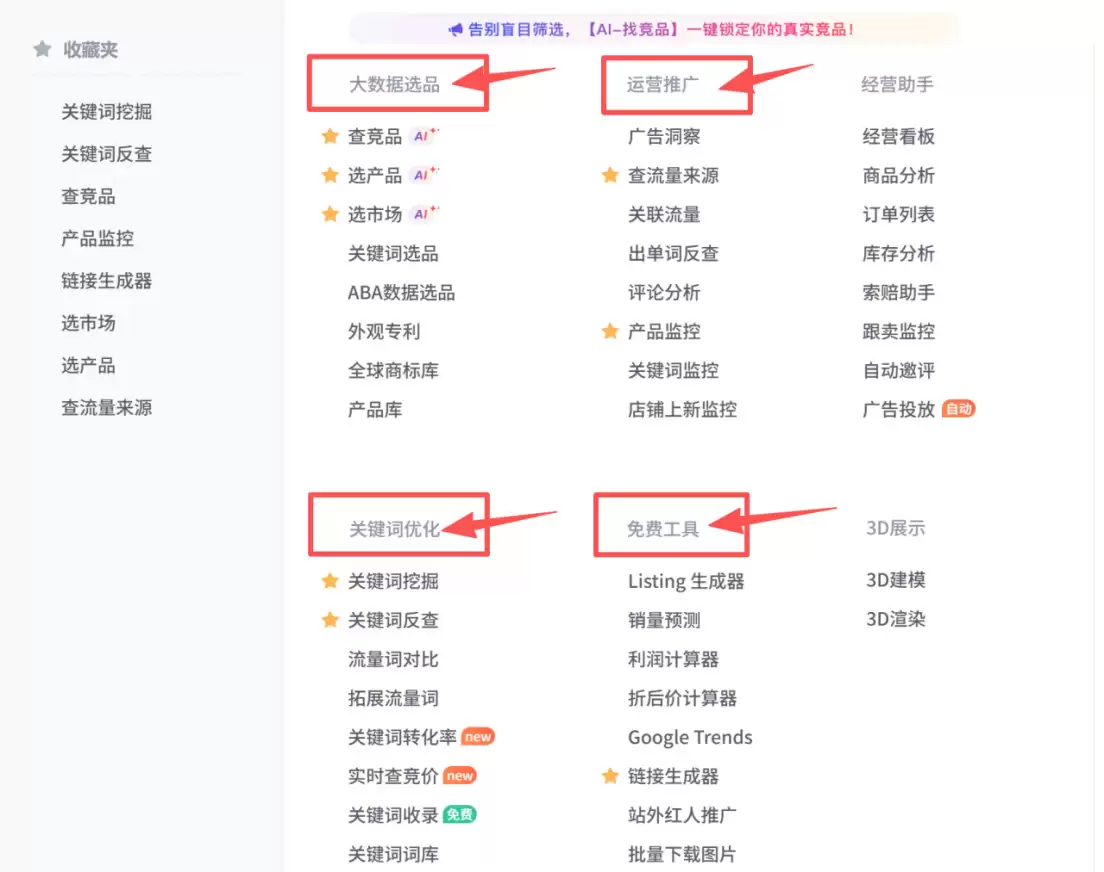This screenshot has width=1104, height=872.
Task: Open Listing 生成器 tool
Action: click(685, 581)
